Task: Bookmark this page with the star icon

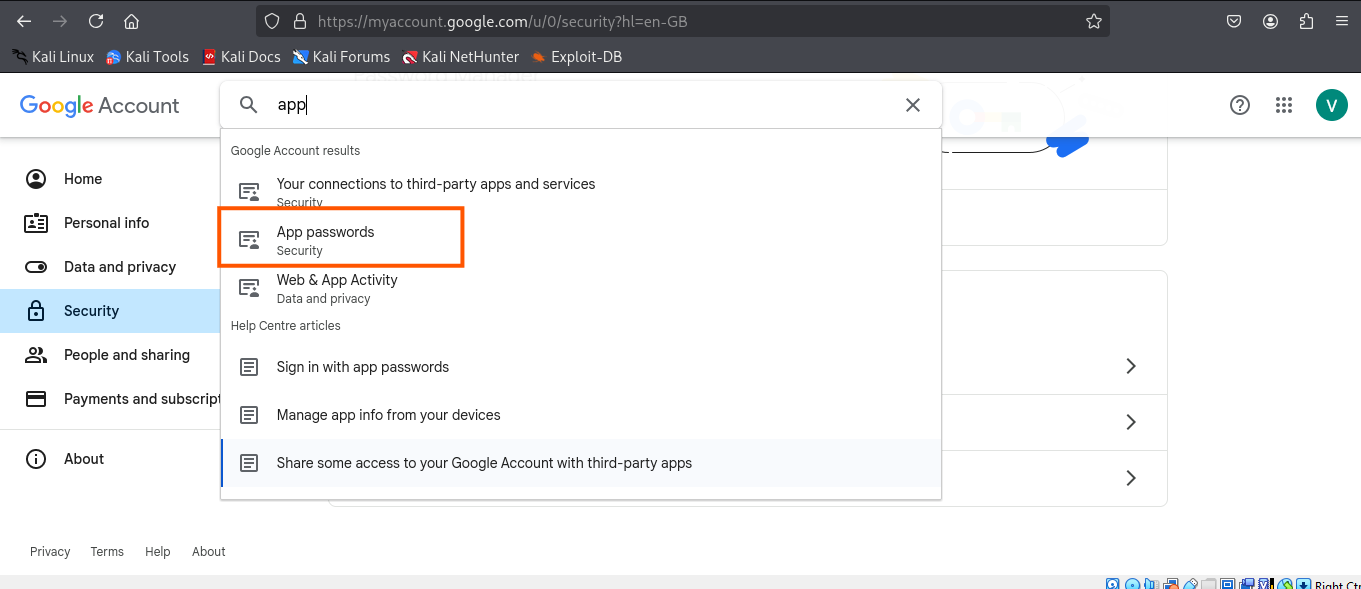Action: [1093, 21]
